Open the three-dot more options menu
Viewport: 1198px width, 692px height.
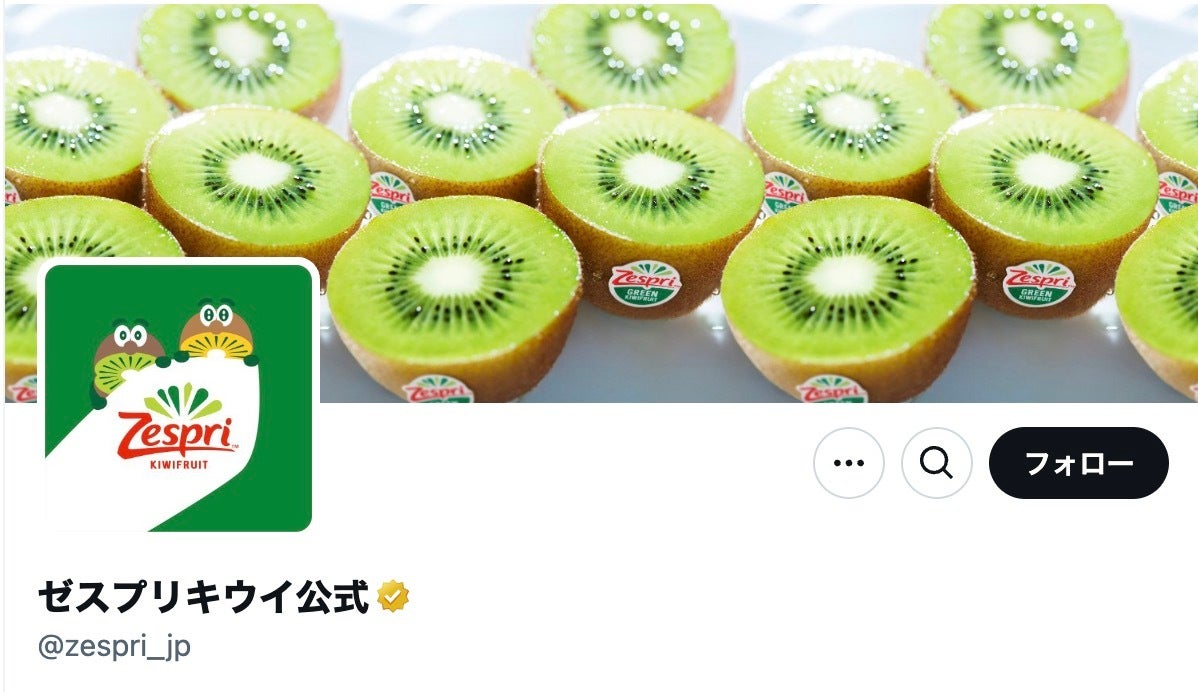[x=848, y=463]
